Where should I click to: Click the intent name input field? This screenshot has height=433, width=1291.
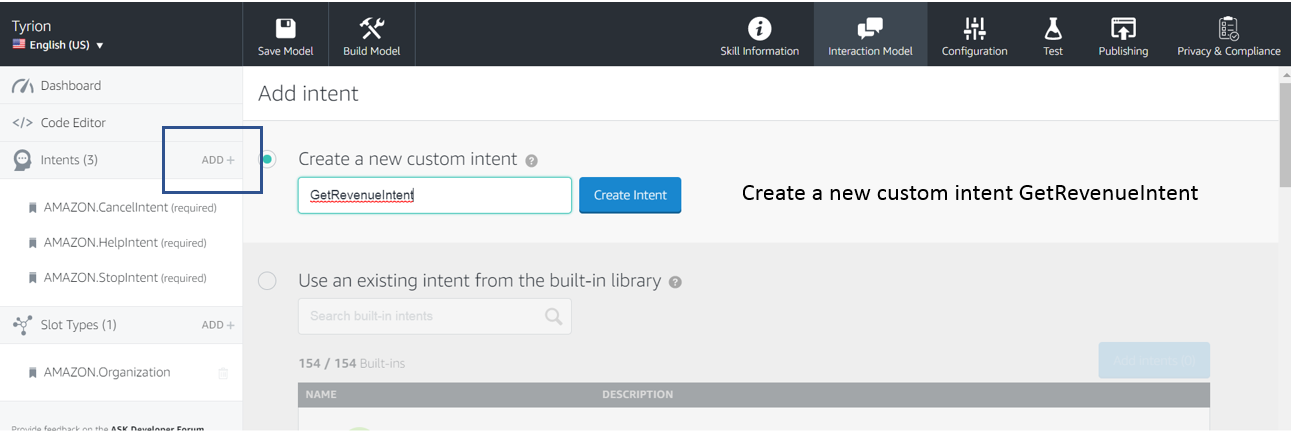[x=435, y=195]
